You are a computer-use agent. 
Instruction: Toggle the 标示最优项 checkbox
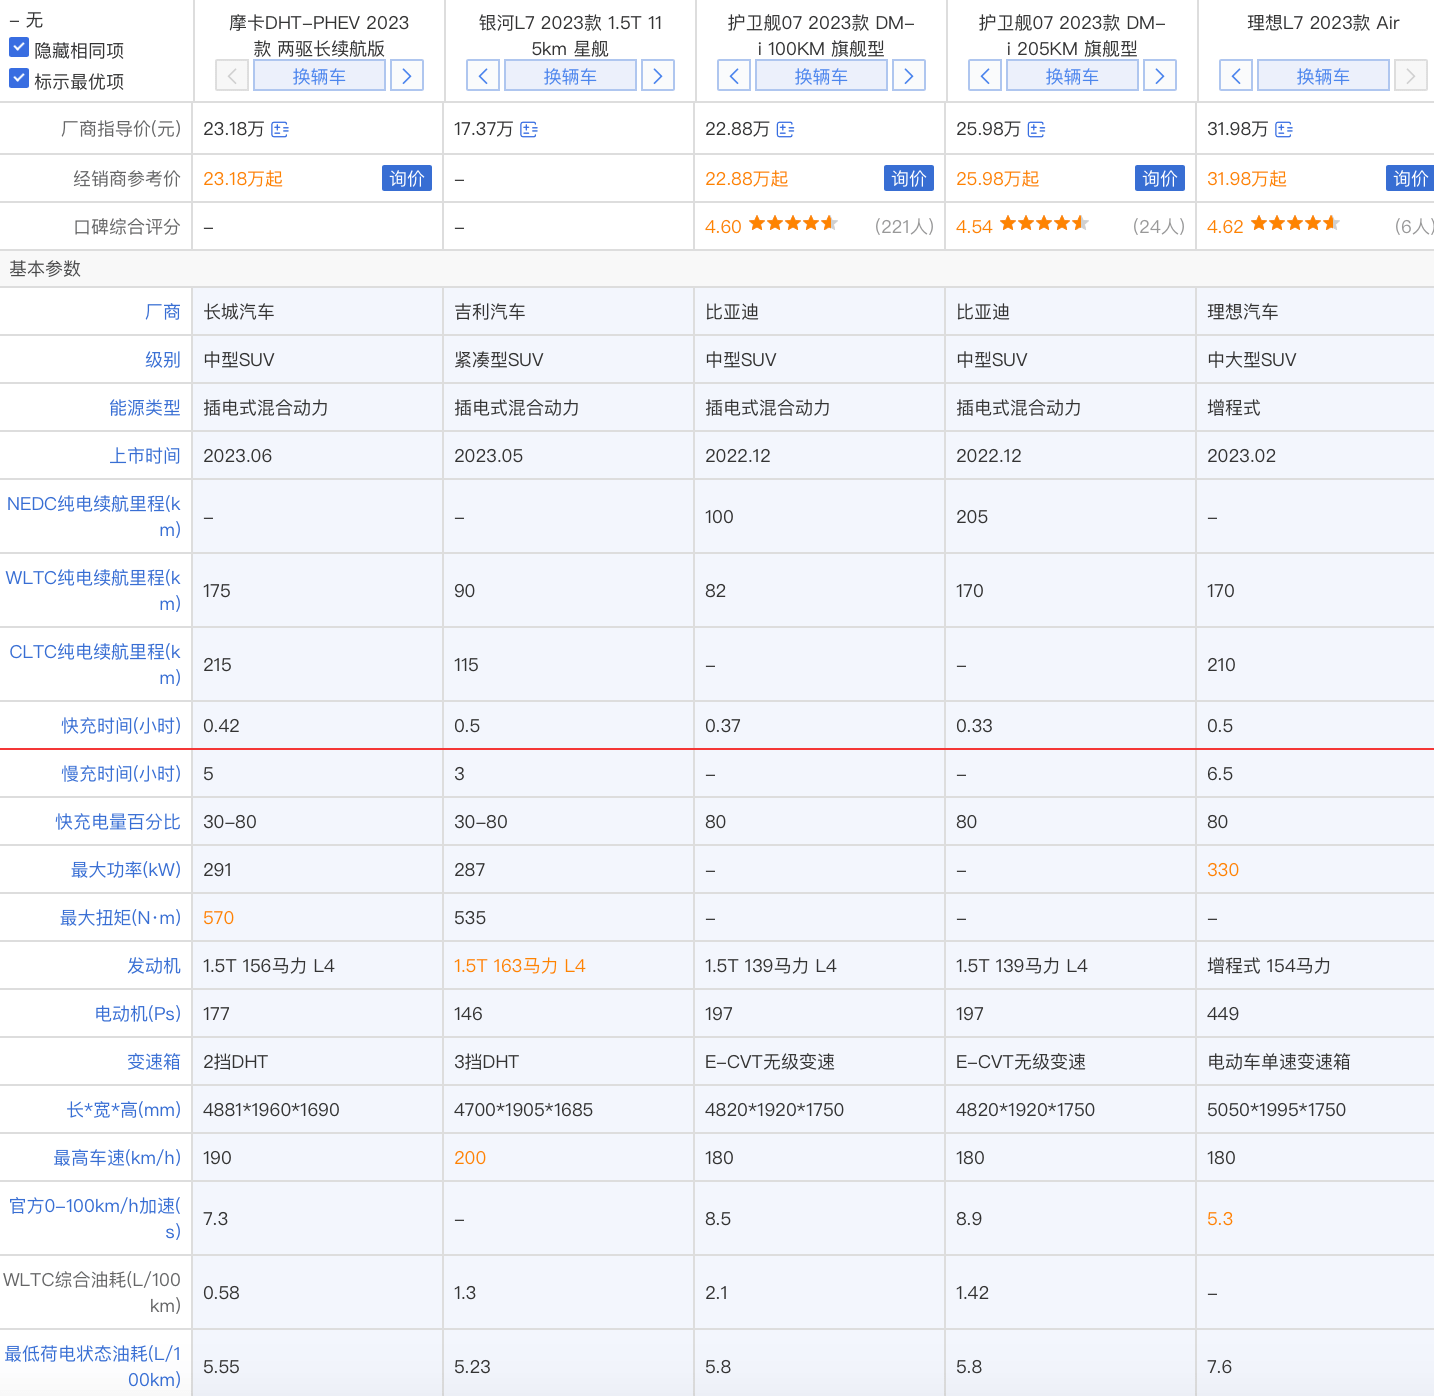[18, 78]
